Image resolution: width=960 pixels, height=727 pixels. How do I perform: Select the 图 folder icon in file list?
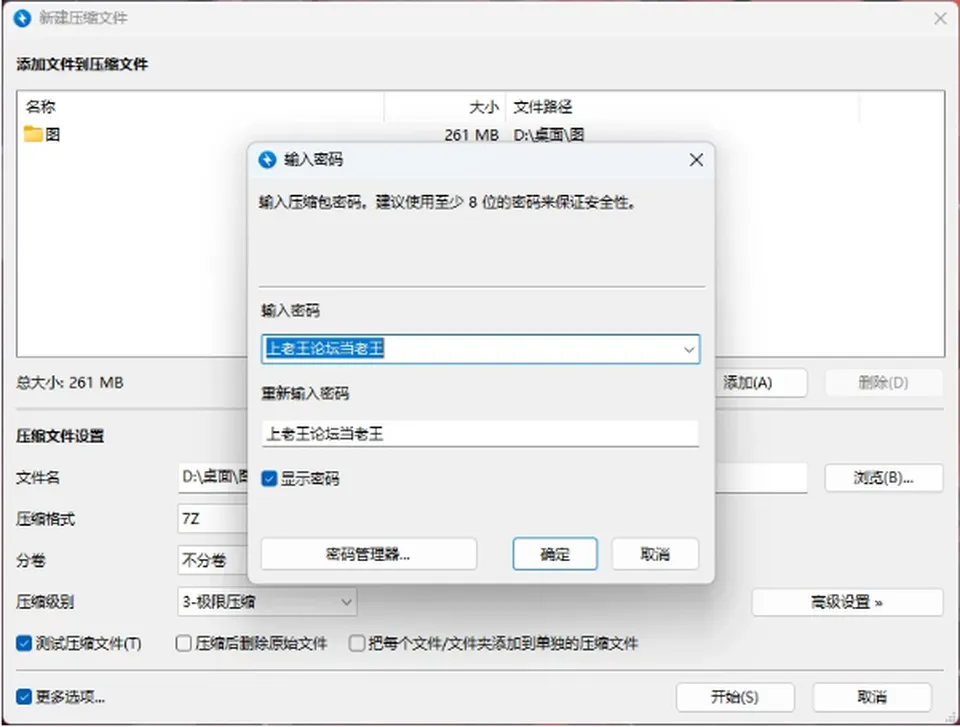tap(33, 134)
